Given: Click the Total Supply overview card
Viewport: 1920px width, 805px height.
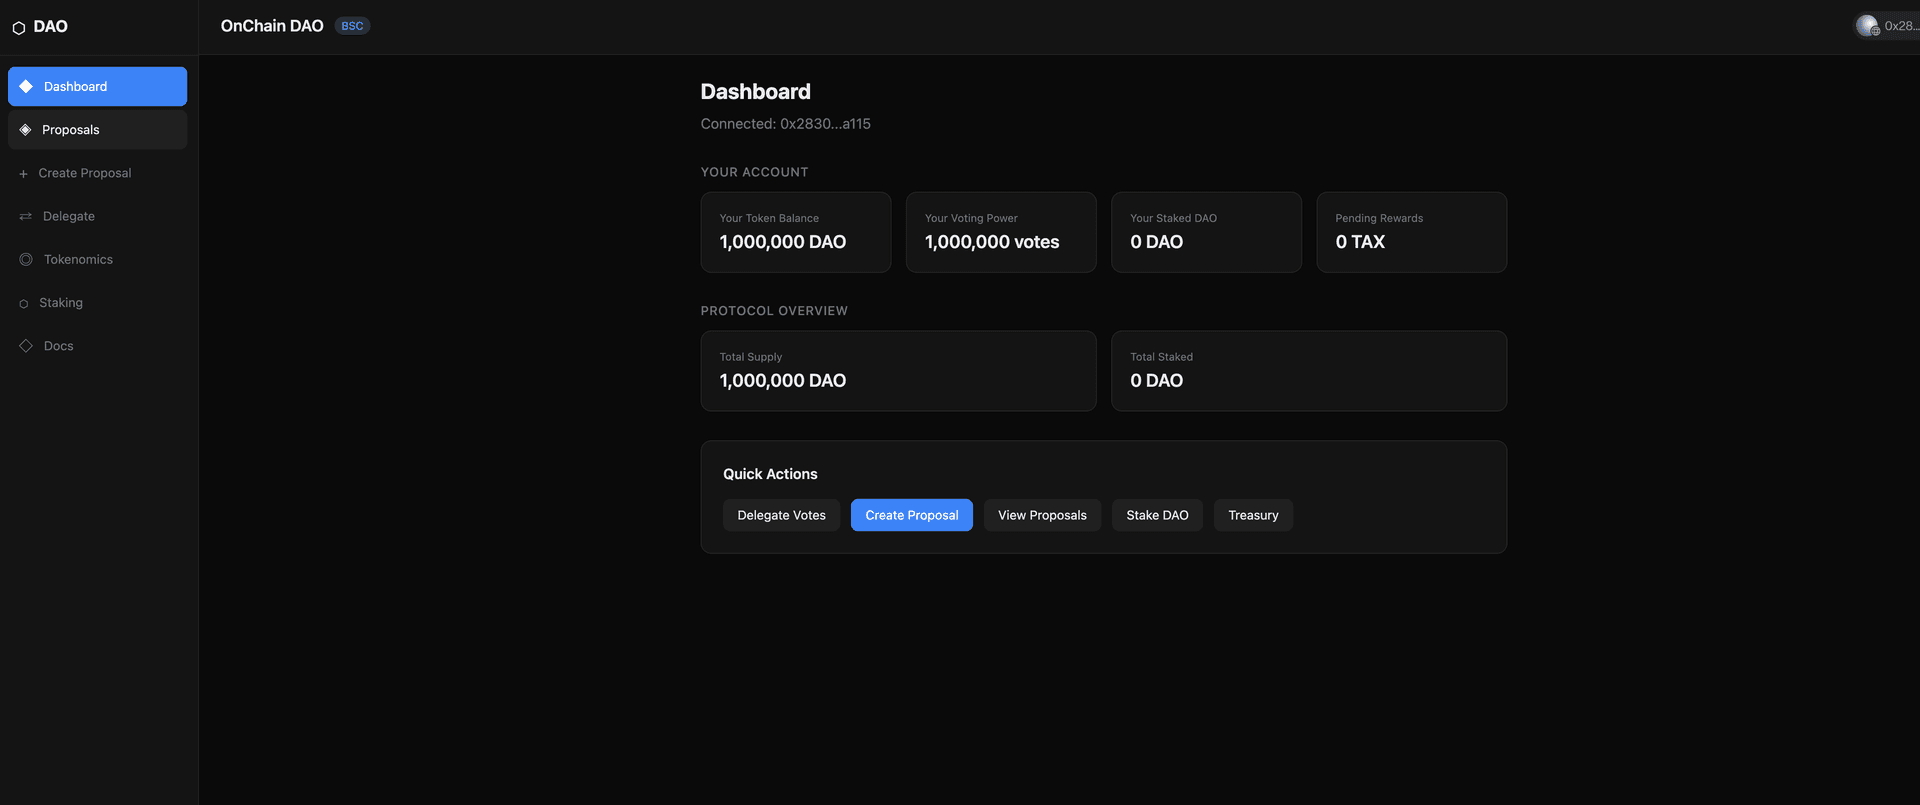Looking at the screenshot, I should tap(898, 371).
